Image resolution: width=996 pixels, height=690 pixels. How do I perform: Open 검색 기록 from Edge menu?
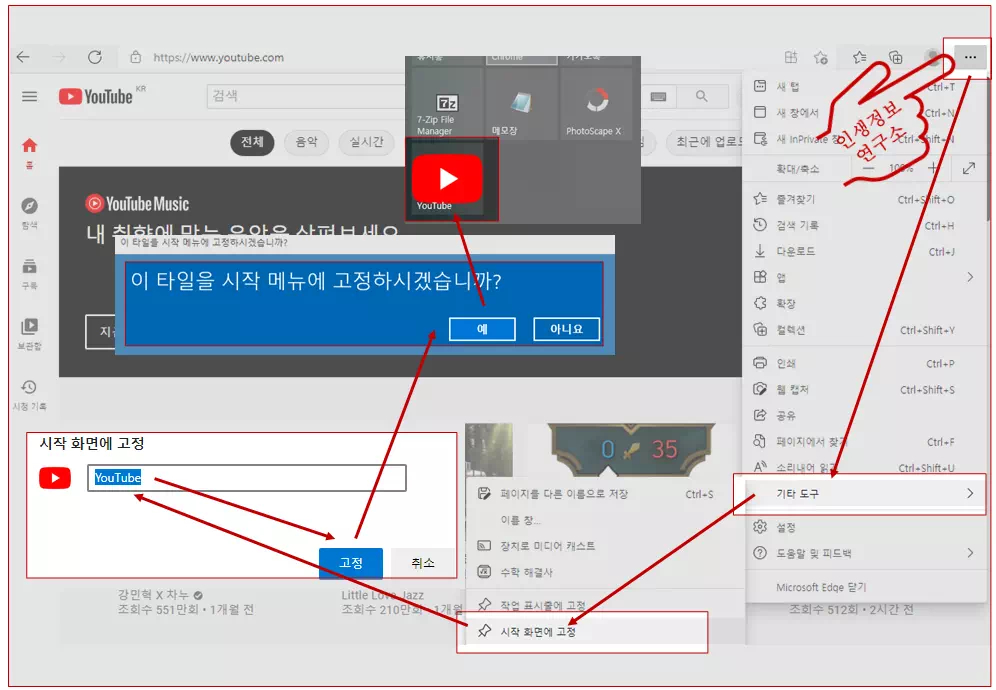pyautogui.click(x=865, y=226)
